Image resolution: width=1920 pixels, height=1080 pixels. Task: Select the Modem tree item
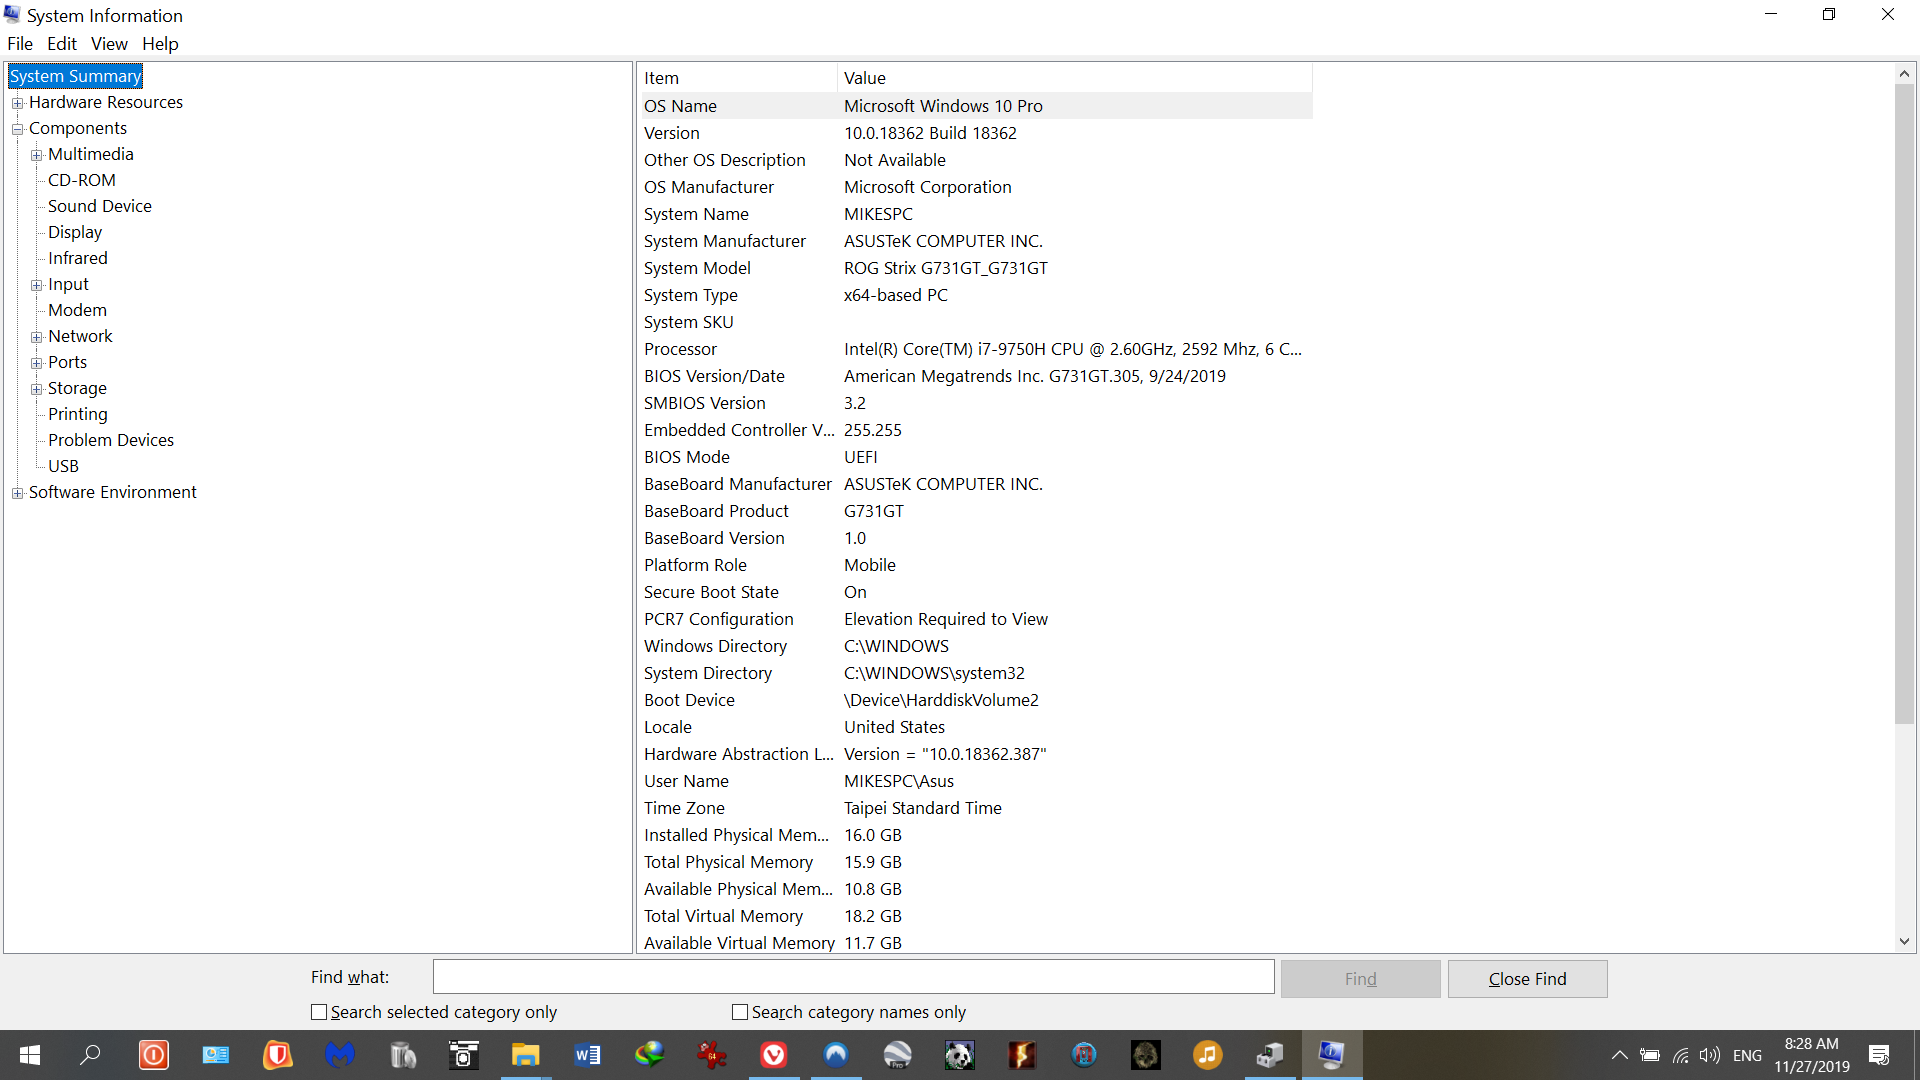(x=77, y=310)
